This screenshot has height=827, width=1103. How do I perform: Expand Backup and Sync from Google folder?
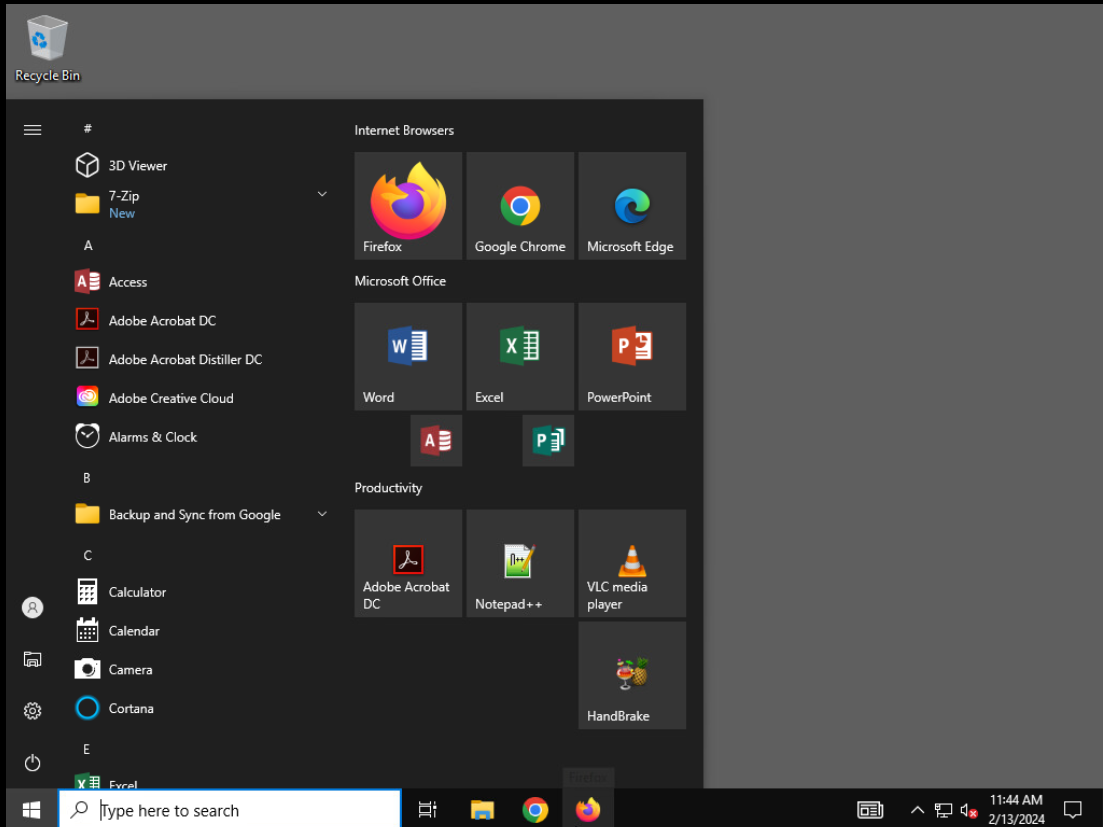click(x=200, y=515)
